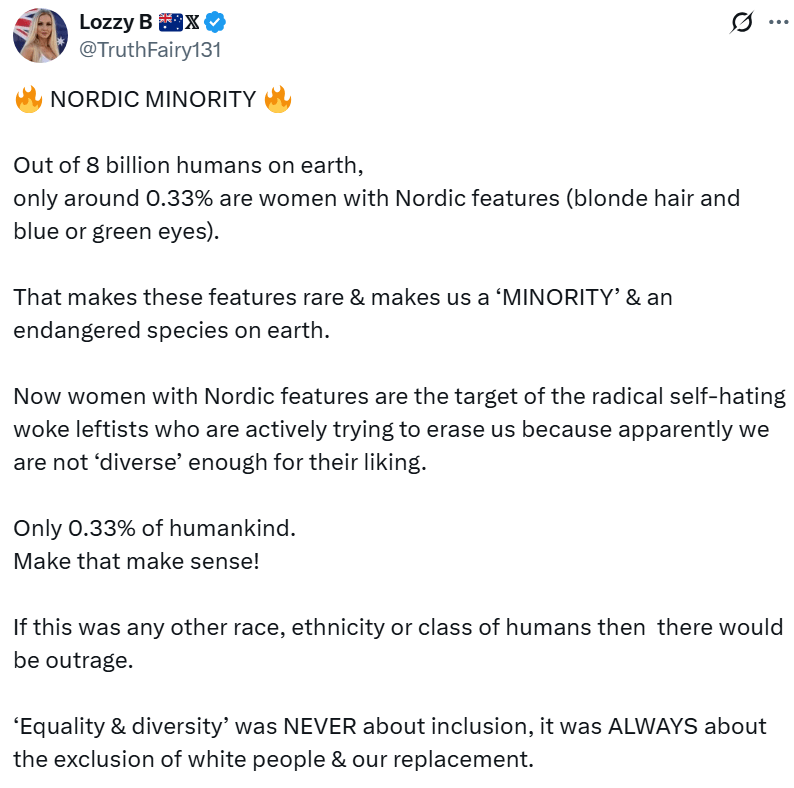This screenshot has height=788, width=794.
Task: Click the X affiliate badge next to name
Action: click(x=194, y=21)
